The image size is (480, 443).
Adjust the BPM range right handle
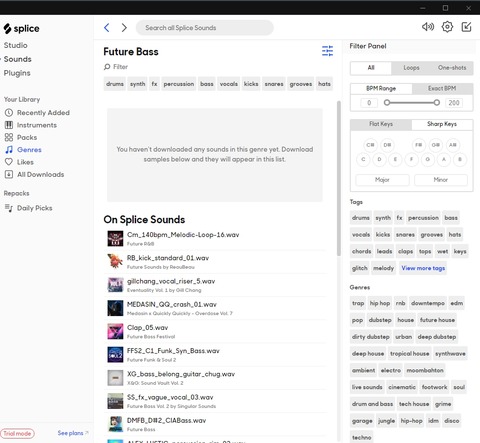(x=437, y=103)
